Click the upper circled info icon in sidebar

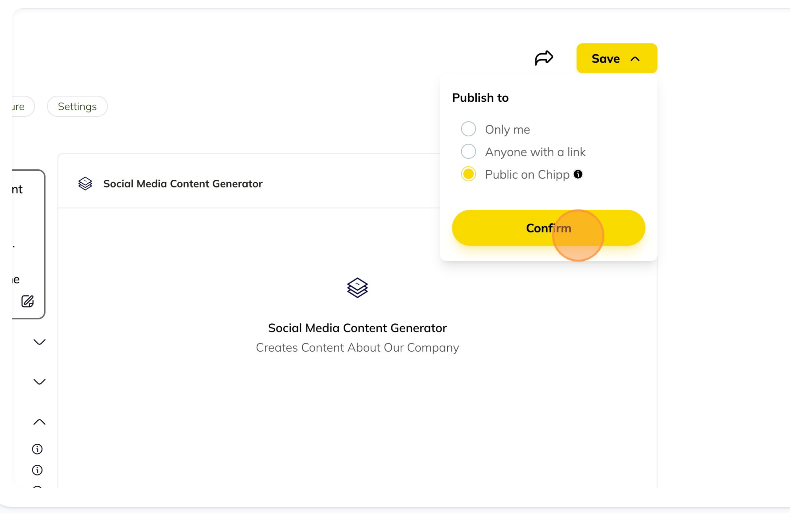click(x=37, y=449)
